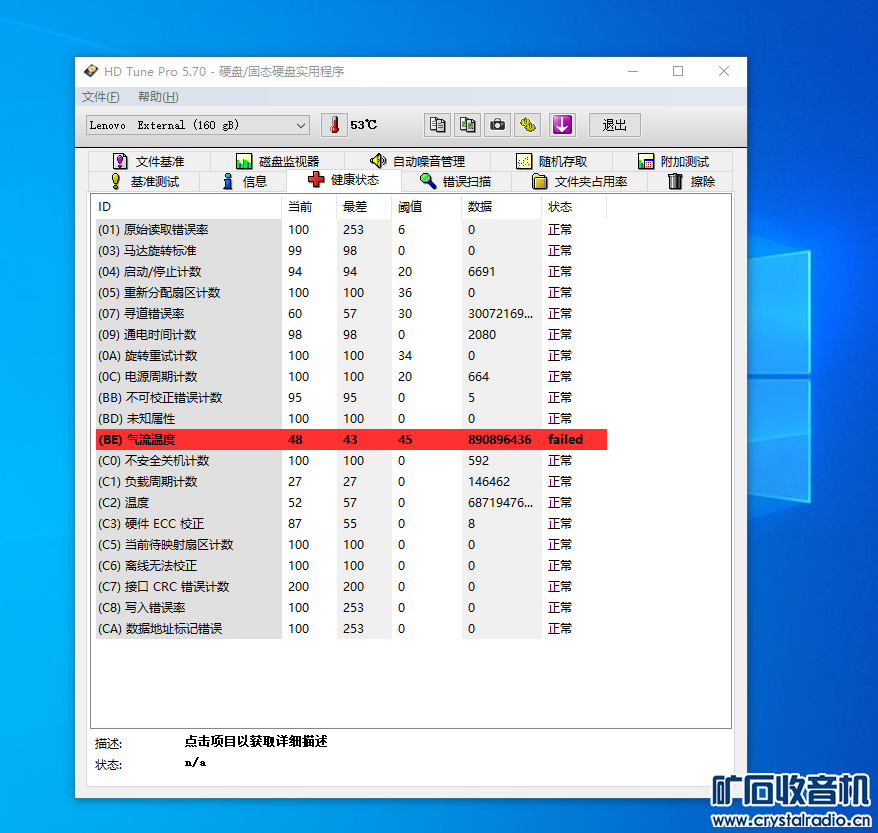878x833 pixels.
Task: Switch to the 错误扫描 tab
Action: (x=455, y=181)
